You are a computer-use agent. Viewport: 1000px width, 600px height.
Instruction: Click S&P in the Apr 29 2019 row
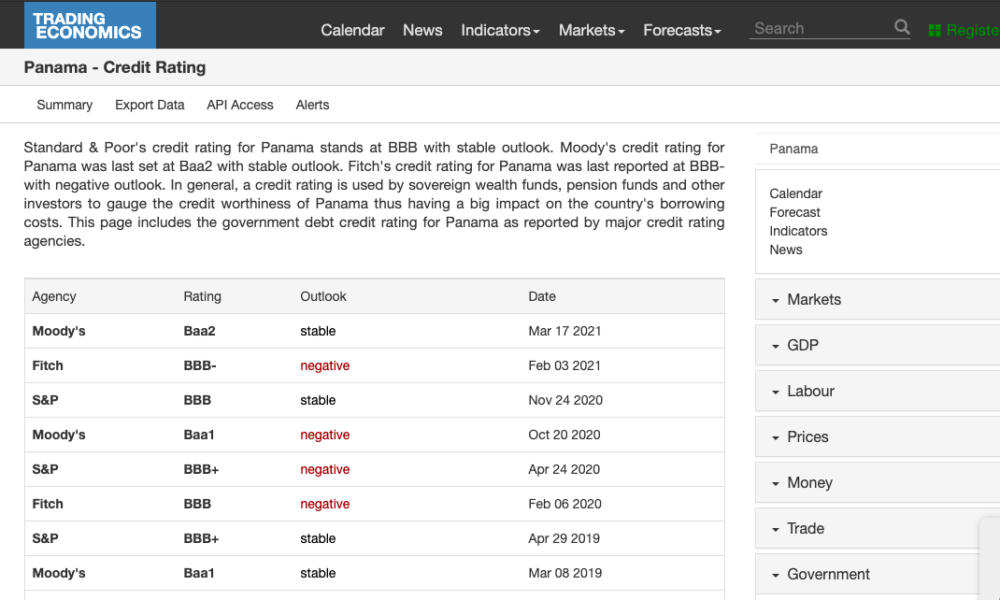tap(45, 538)
